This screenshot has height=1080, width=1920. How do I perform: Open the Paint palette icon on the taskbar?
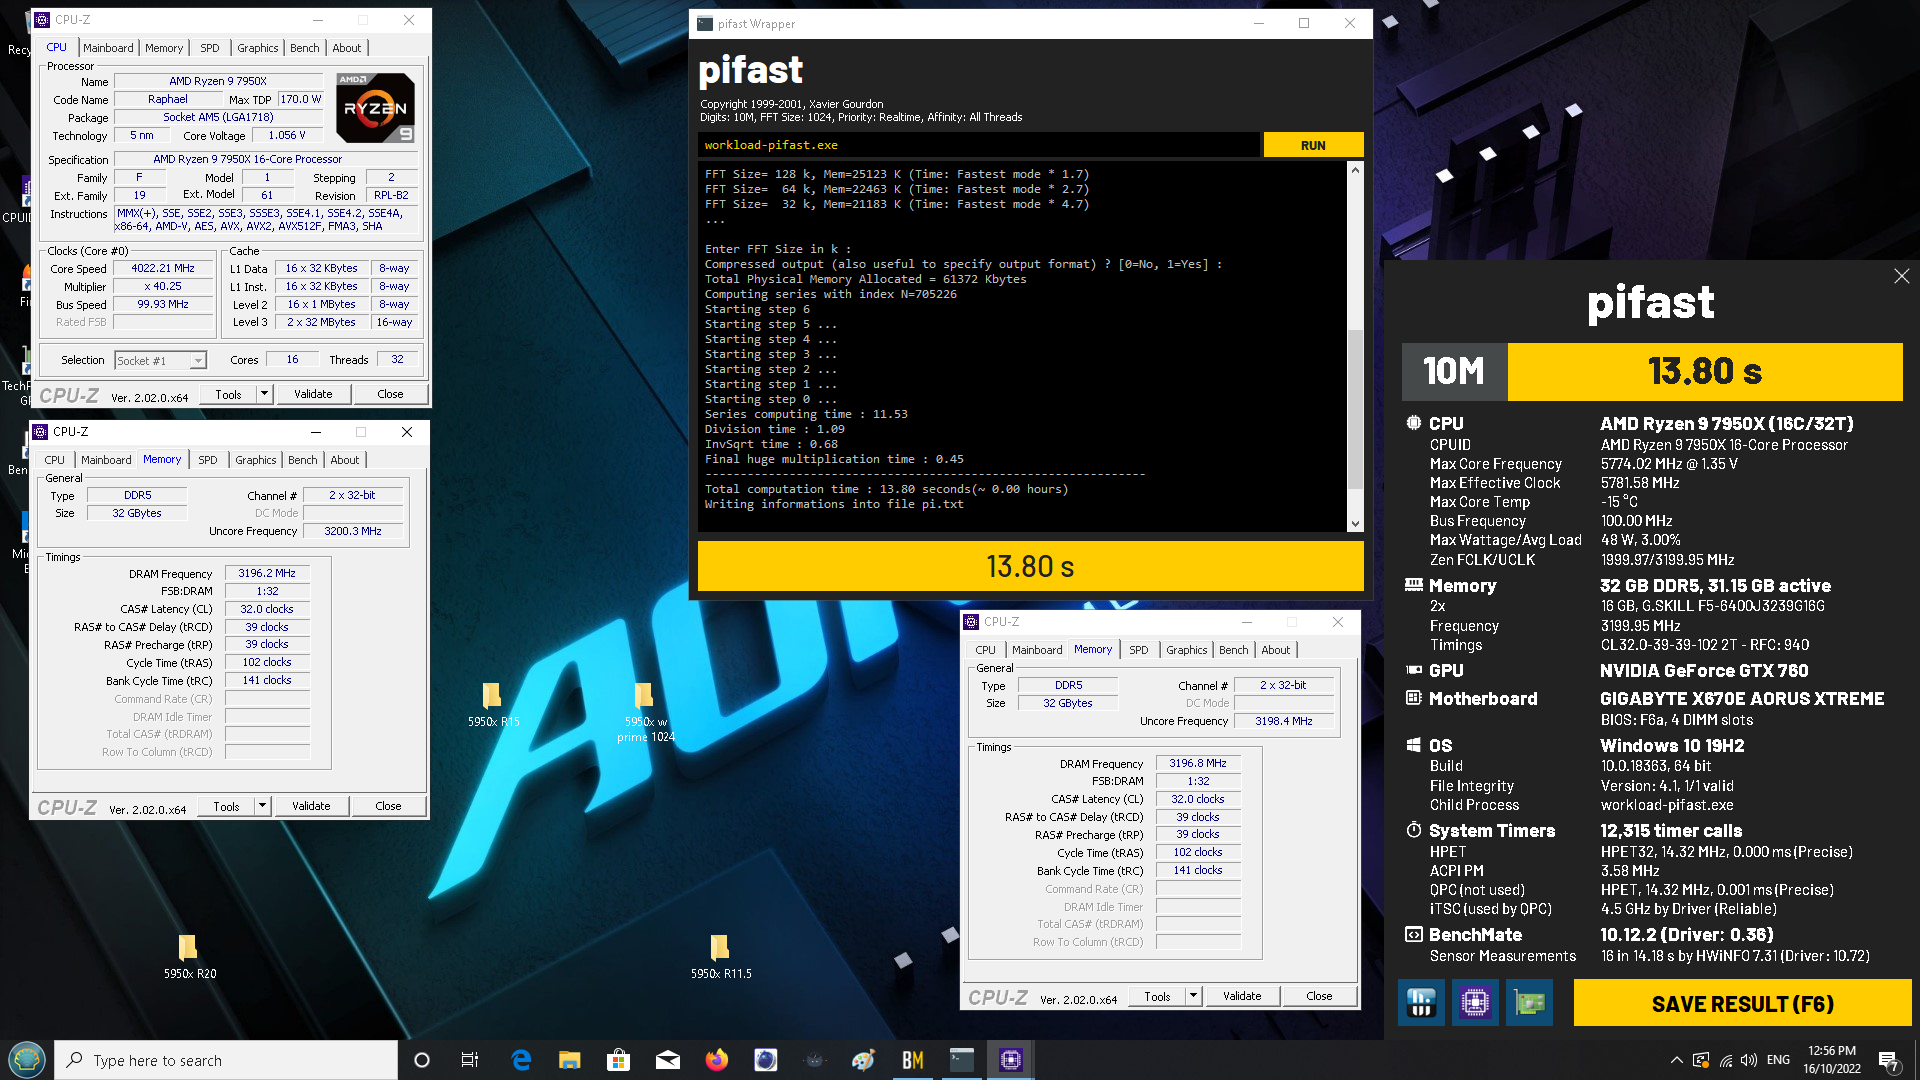864,1060
